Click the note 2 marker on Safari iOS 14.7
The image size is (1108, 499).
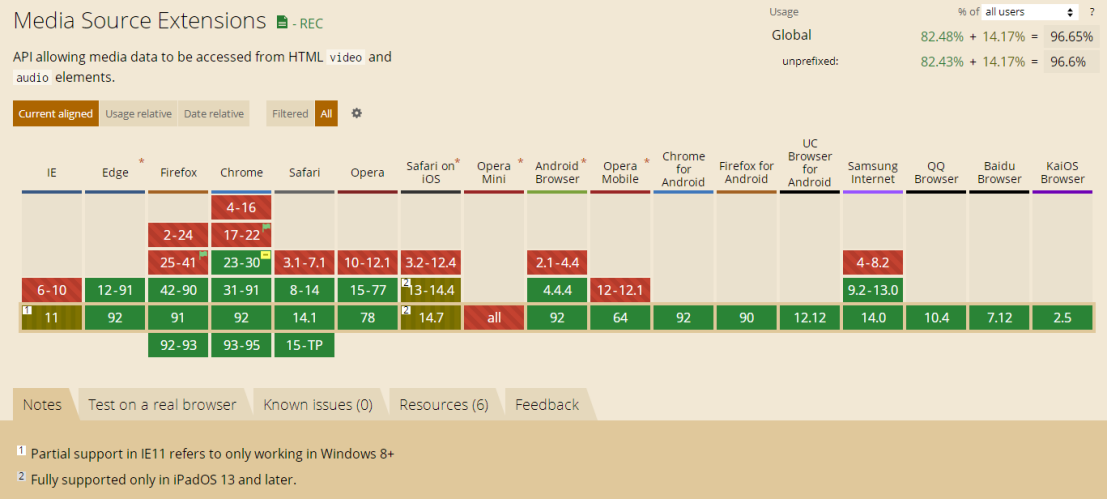(407, 310)
